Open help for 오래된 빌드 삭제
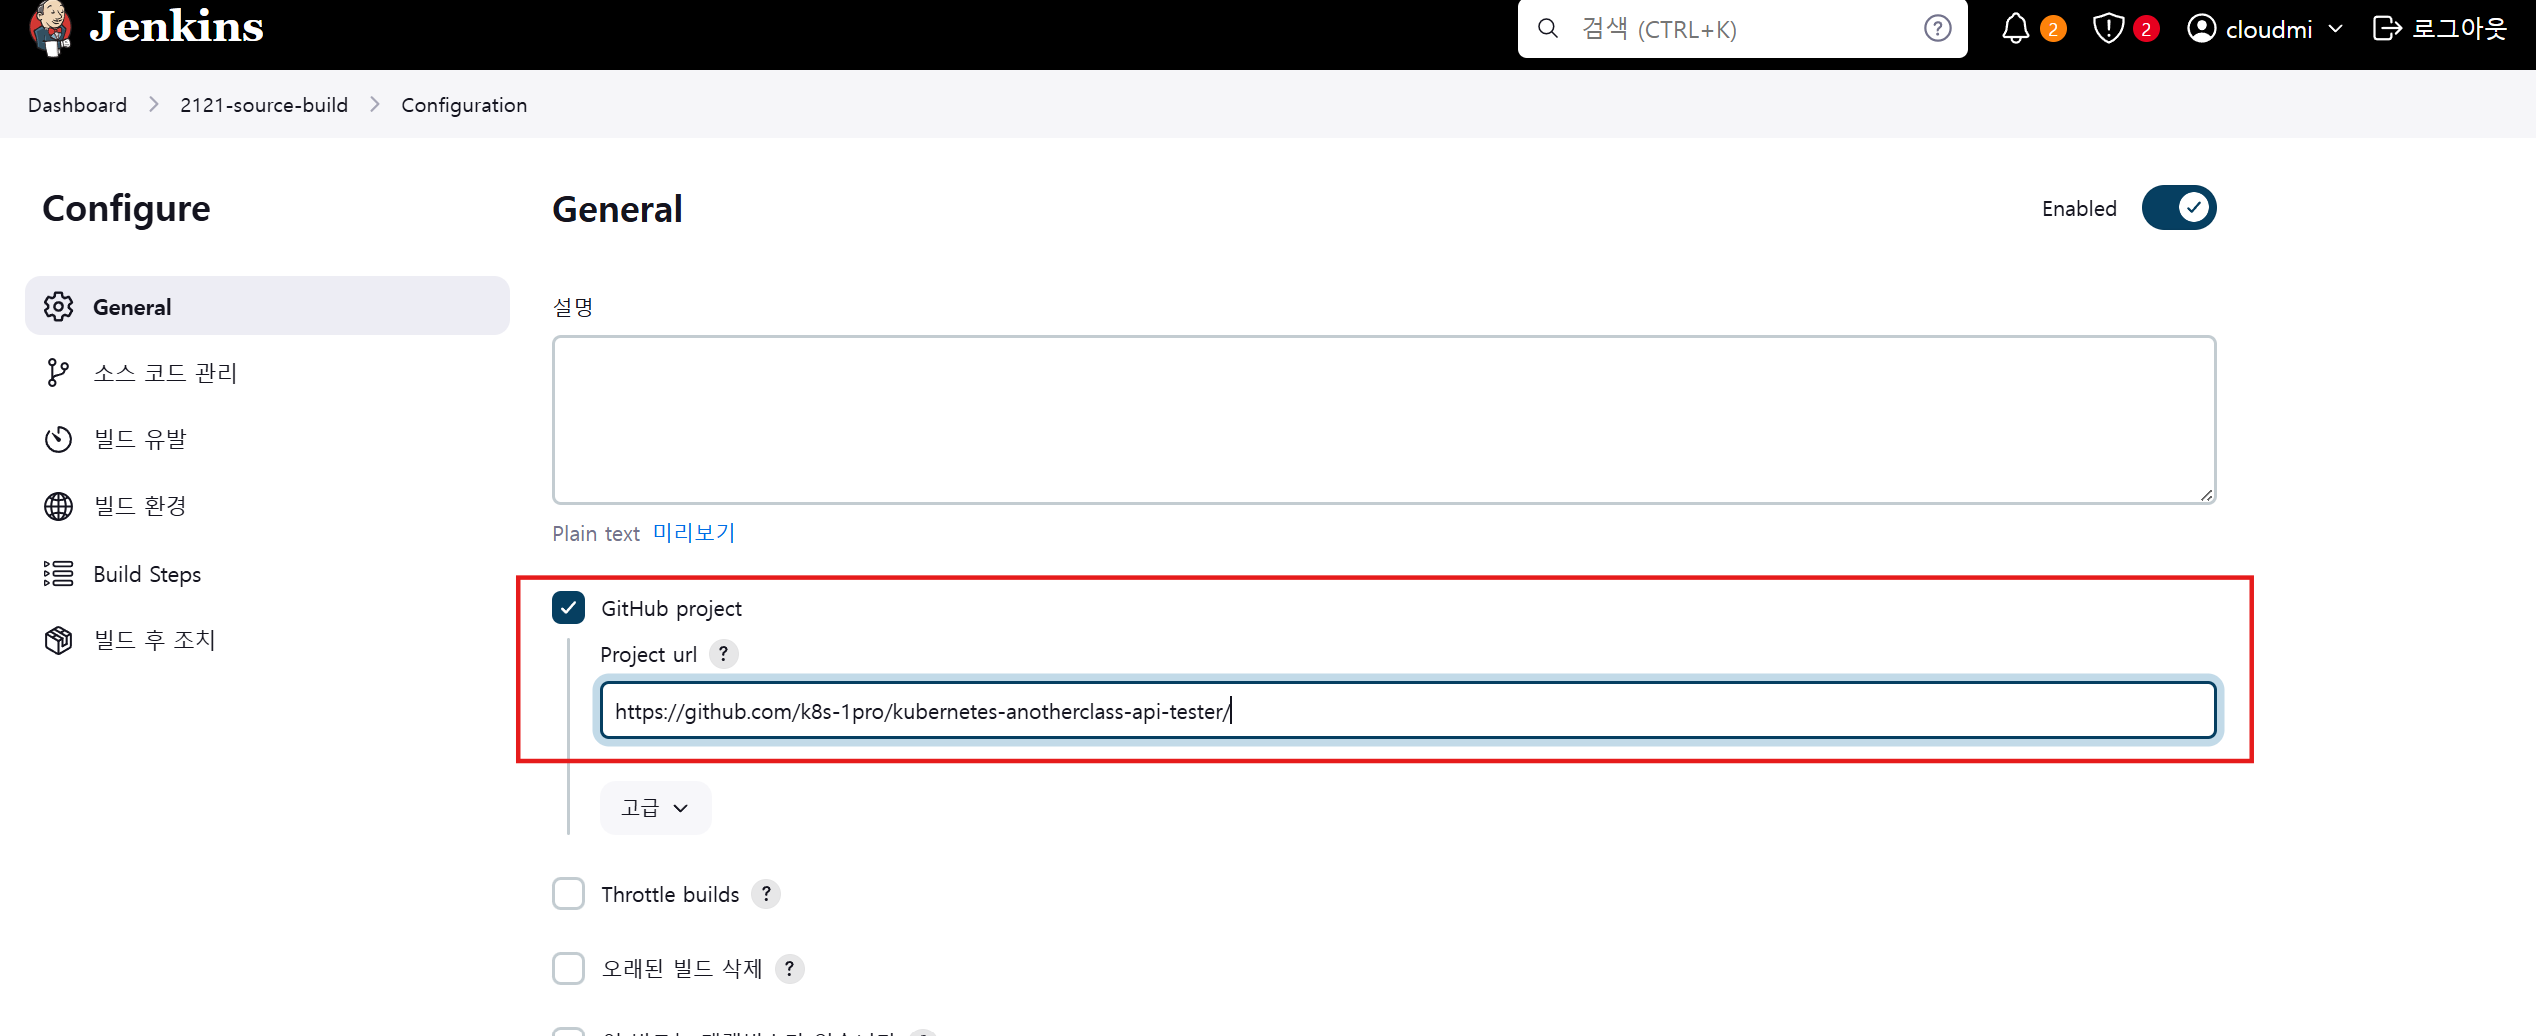 (x=789, y=968)
